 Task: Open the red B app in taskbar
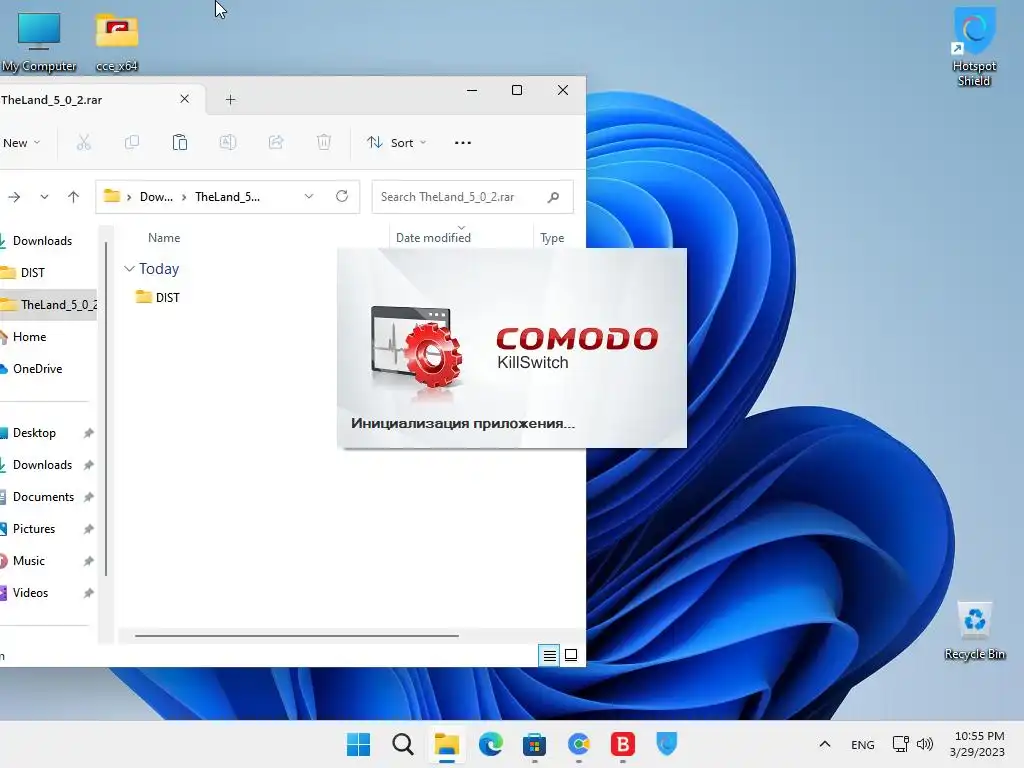click(622, 744)
